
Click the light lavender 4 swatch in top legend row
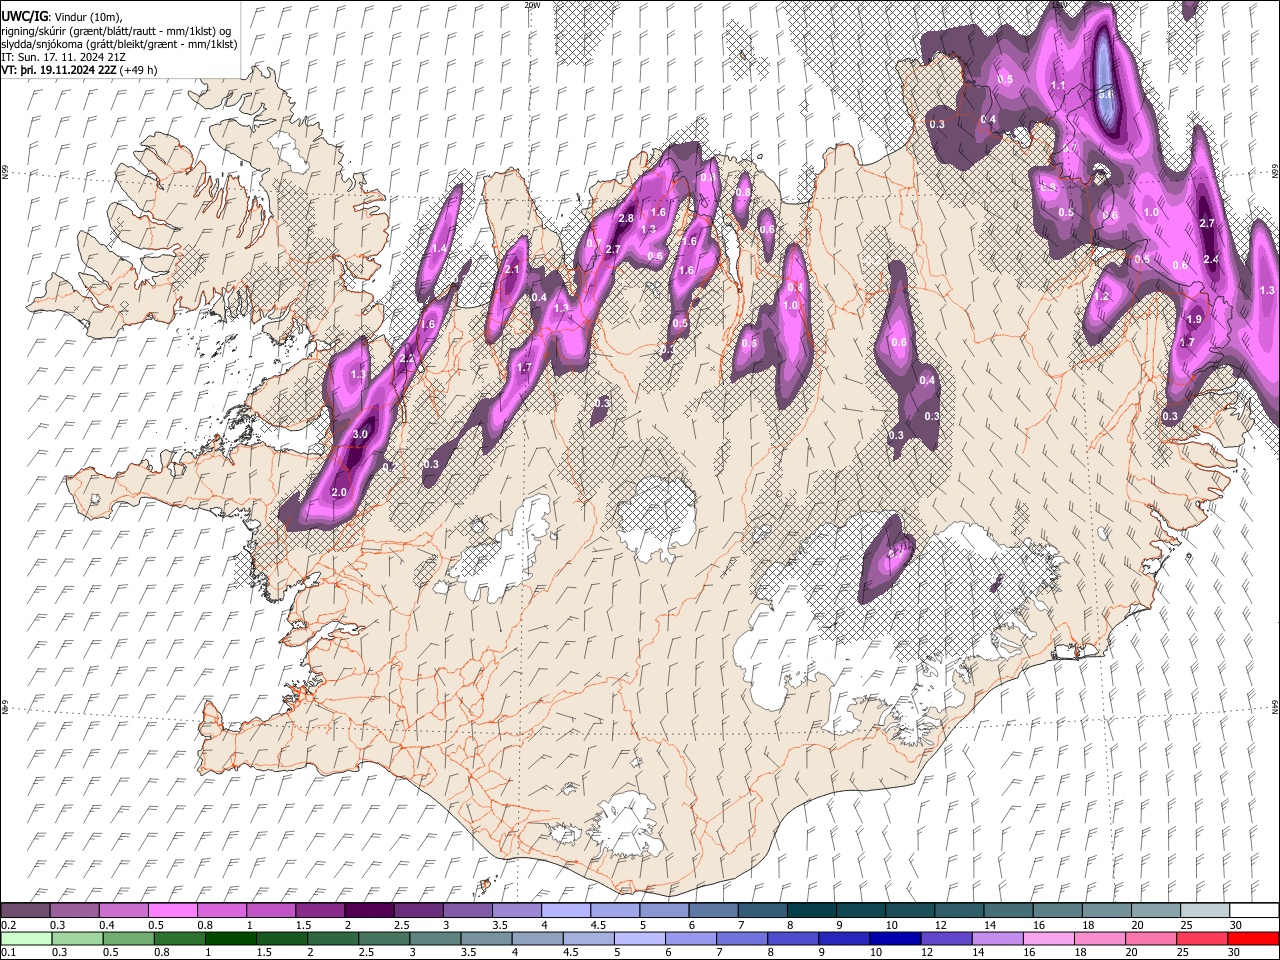click(x=566, y=911)
